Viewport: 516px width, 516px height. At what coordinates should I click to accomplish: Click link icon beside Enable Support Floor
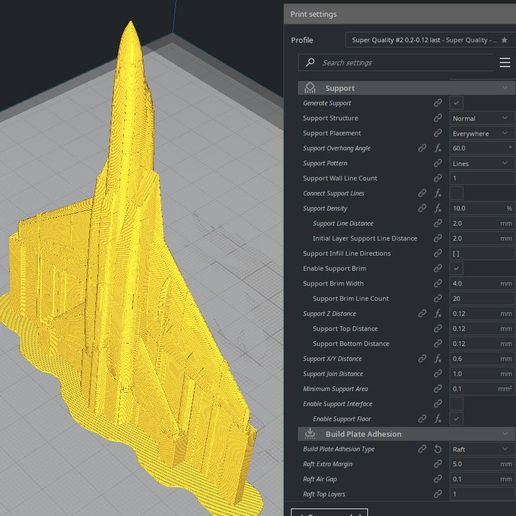pos(422,419)
